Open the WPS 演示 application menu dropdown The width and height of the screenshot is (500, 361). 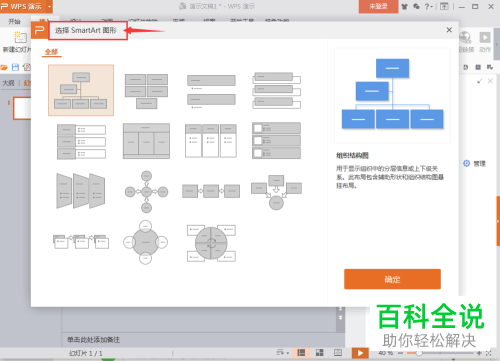point(50,6)
